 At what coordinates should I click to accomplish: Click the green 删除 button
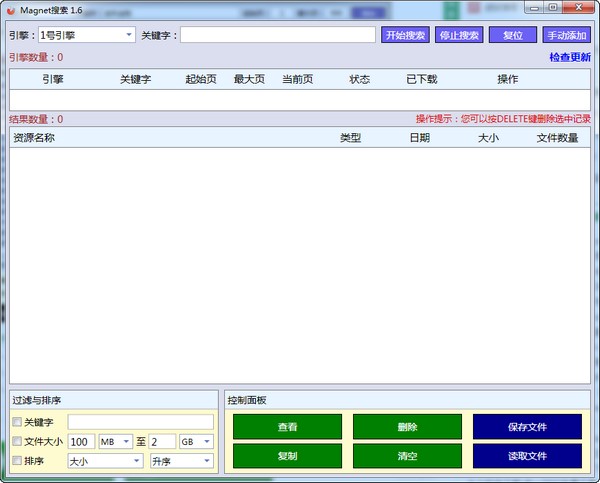[x=407, y=427]
